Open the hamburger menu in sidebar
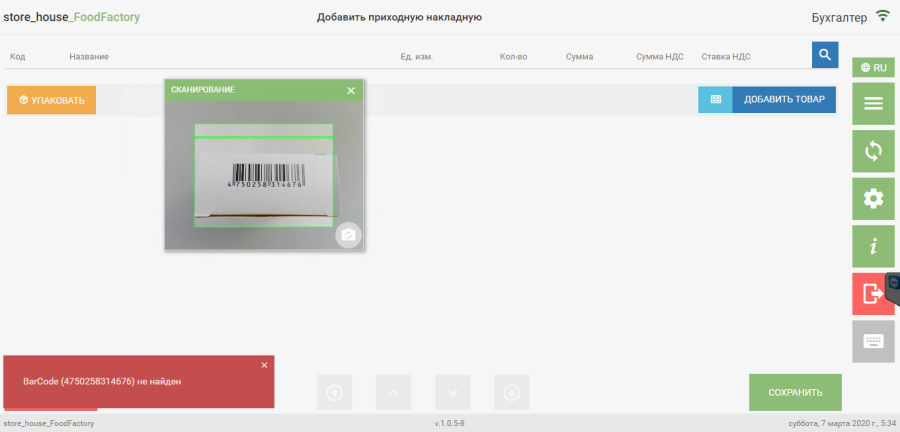 click(873, 104)
